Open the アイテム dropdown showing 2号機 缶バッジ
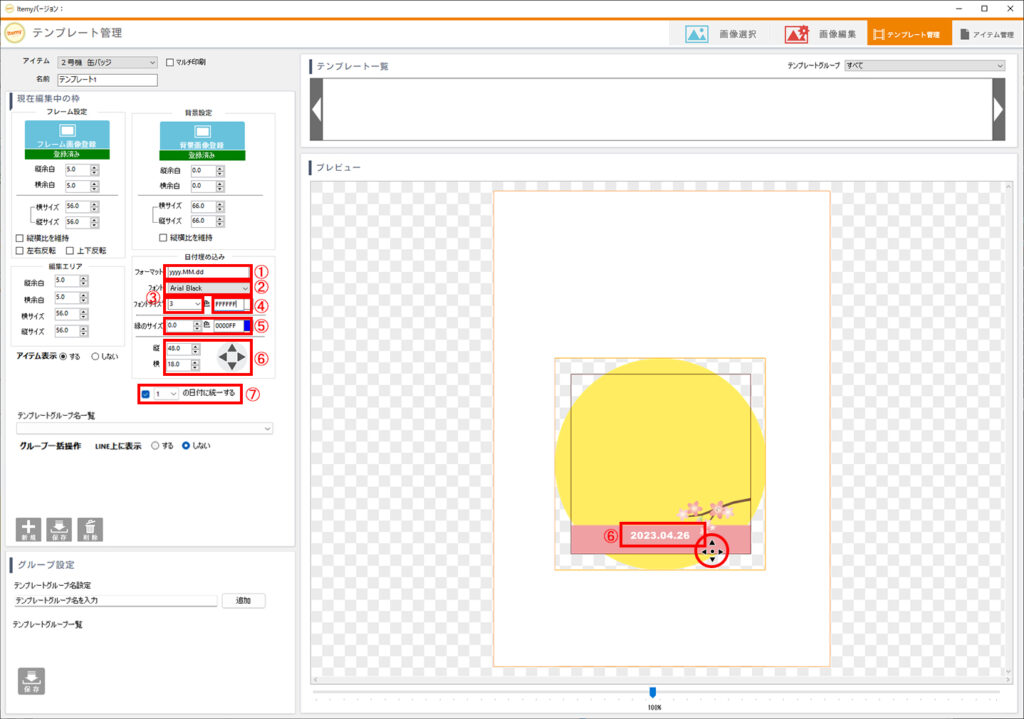The width and height of the screenshot is (1024, 719). tap(107, 62)
